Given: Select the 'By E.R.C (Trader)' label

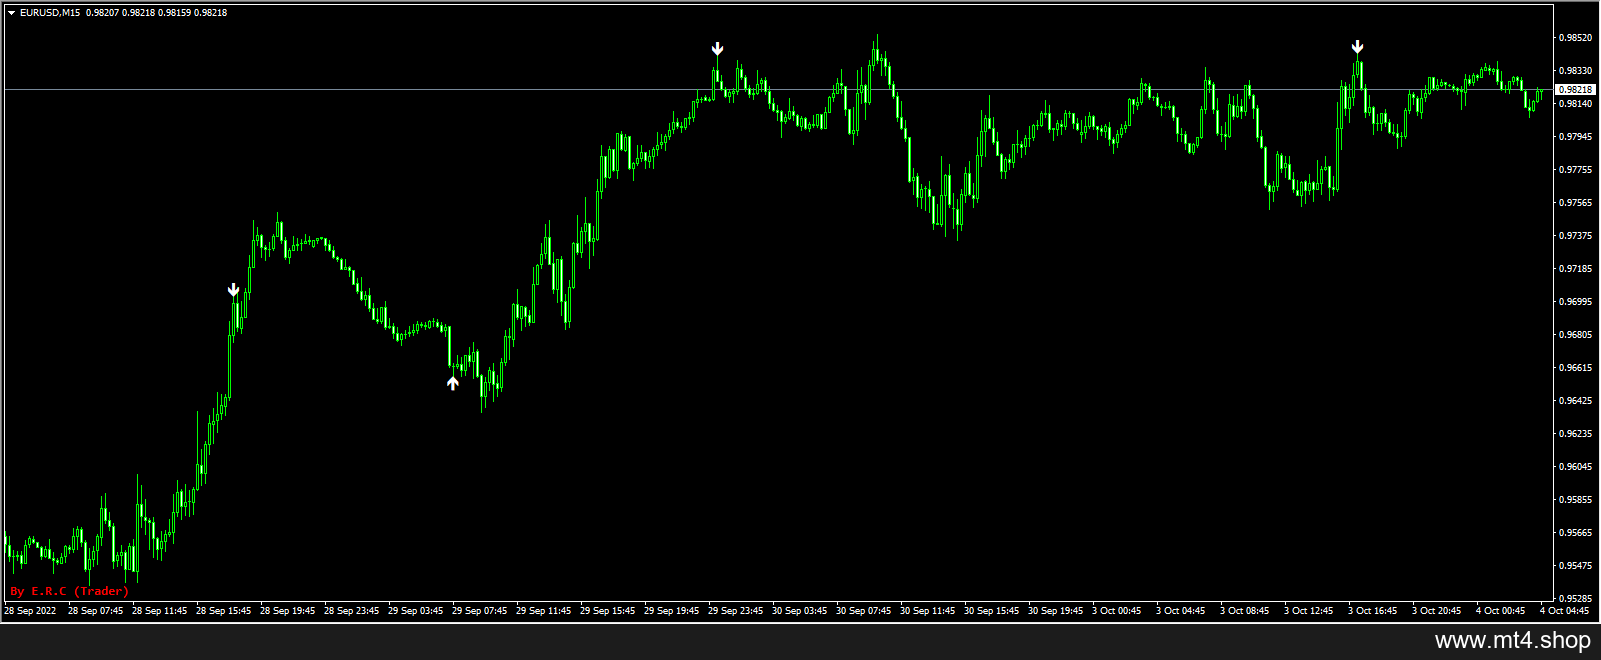Looking at the screenshot, I should click(x=70, y=591).
